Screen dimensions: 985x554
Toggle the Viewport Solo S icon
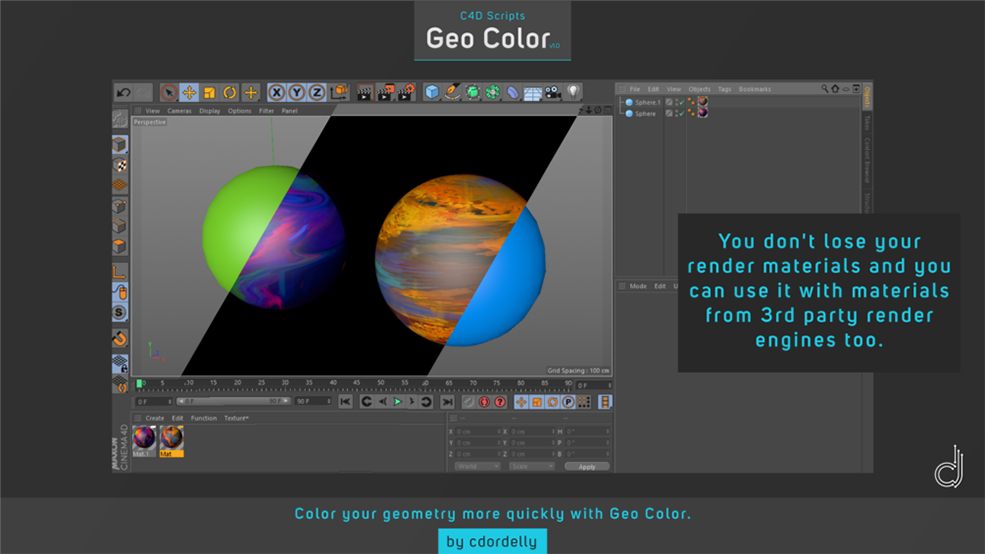[120, 313]
